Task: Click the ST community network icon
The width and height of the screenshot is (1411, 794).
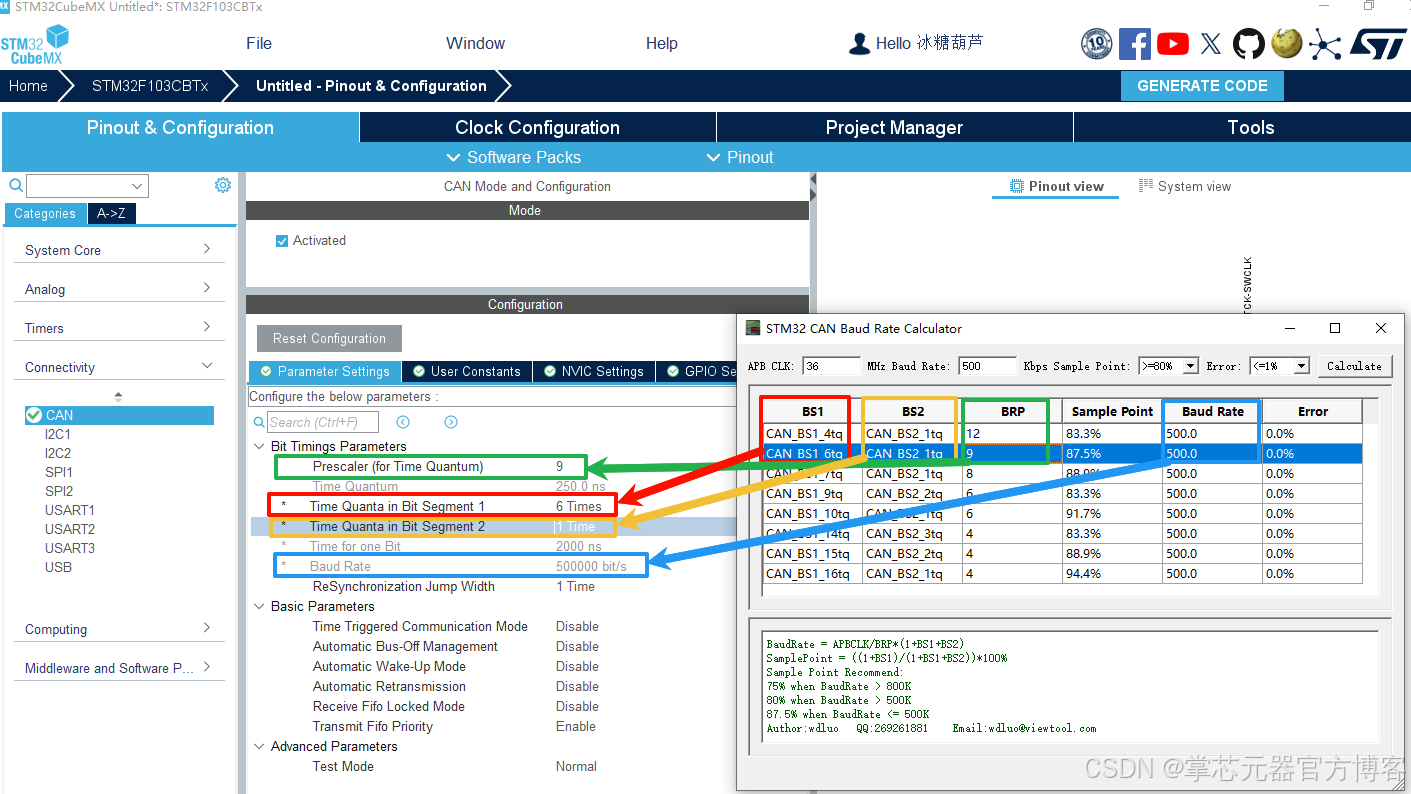Action: coord(1325,44)
